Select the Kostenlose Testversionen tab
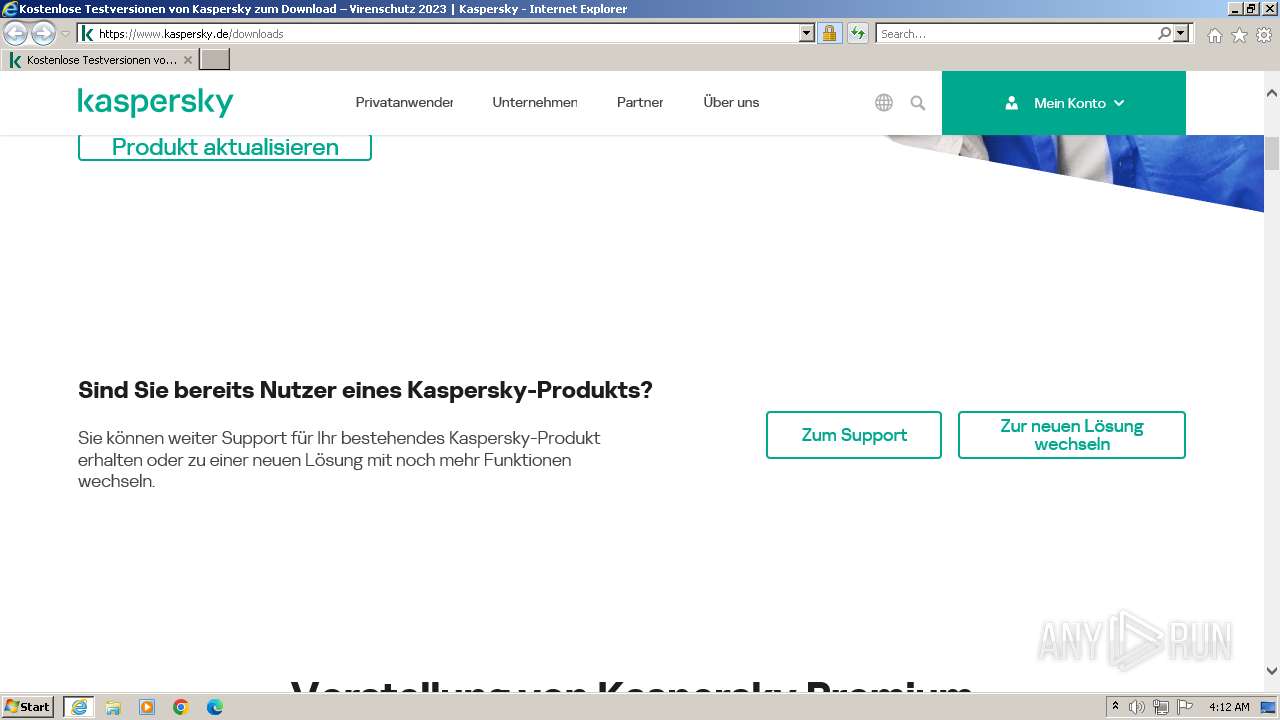The image size is (1280, 720). tap(100, 60)
